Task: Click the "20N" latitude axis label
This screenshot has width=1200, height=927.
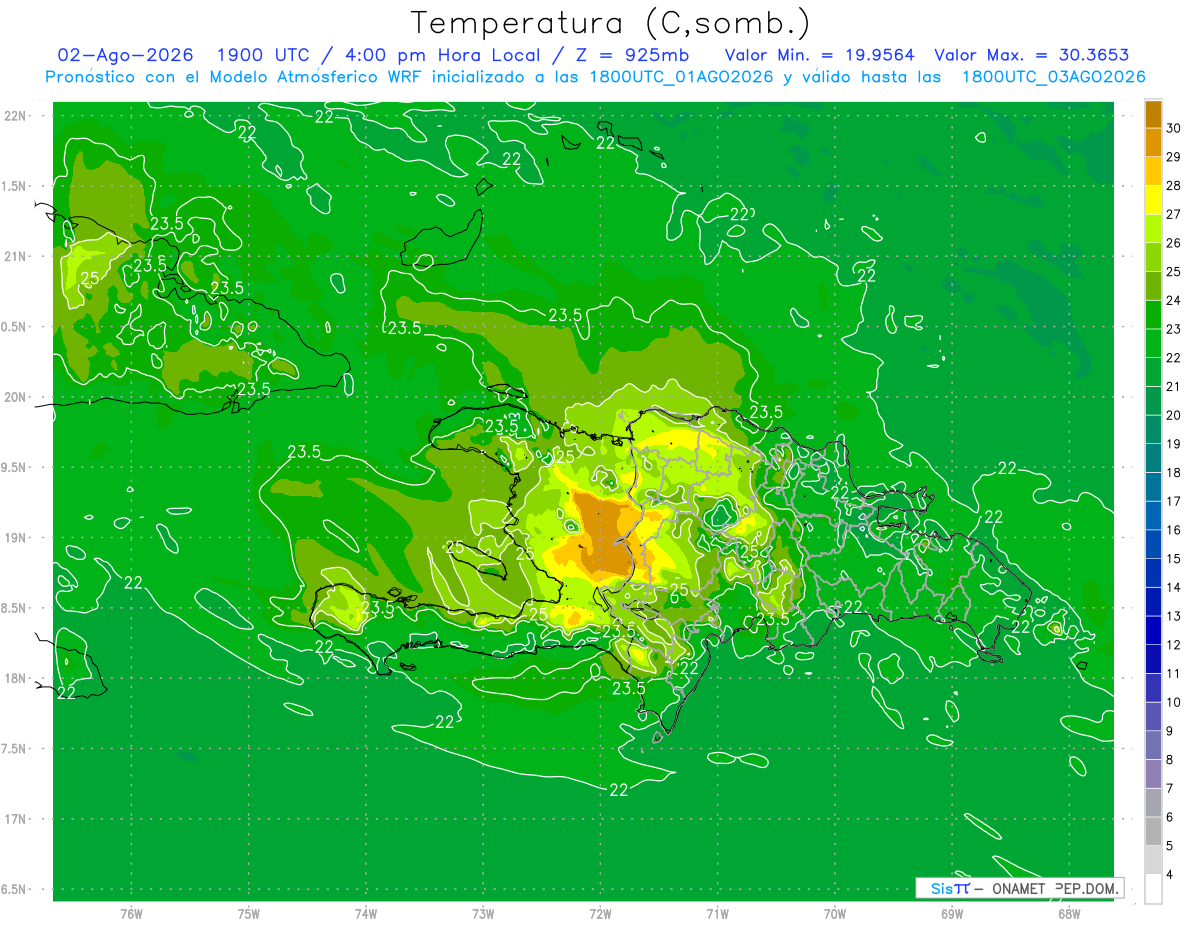Action: tap(16, 397)
